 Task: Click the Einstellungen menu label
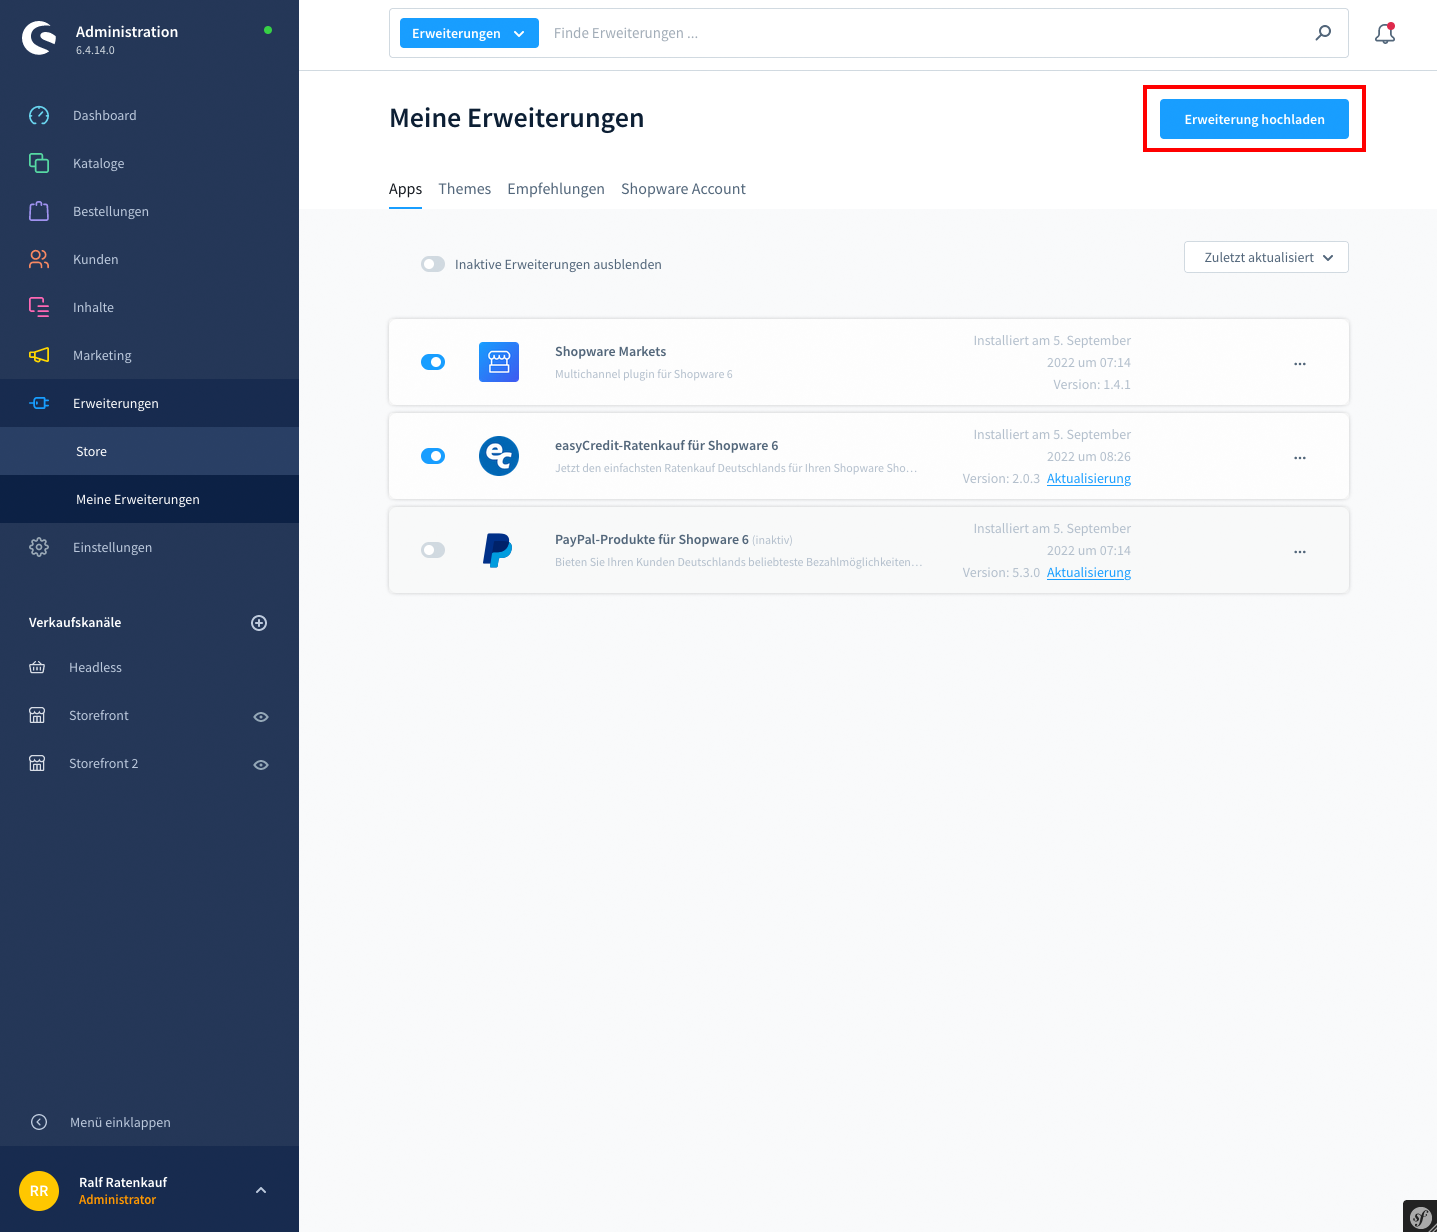[x=113, y=547]
